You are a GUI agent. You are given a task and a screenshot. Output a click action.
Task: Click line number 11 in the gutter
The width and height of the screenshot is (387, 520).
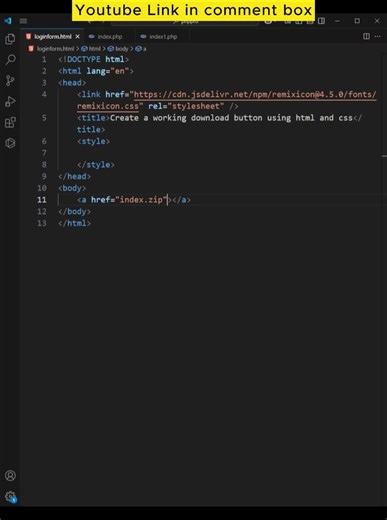(42, 200)
